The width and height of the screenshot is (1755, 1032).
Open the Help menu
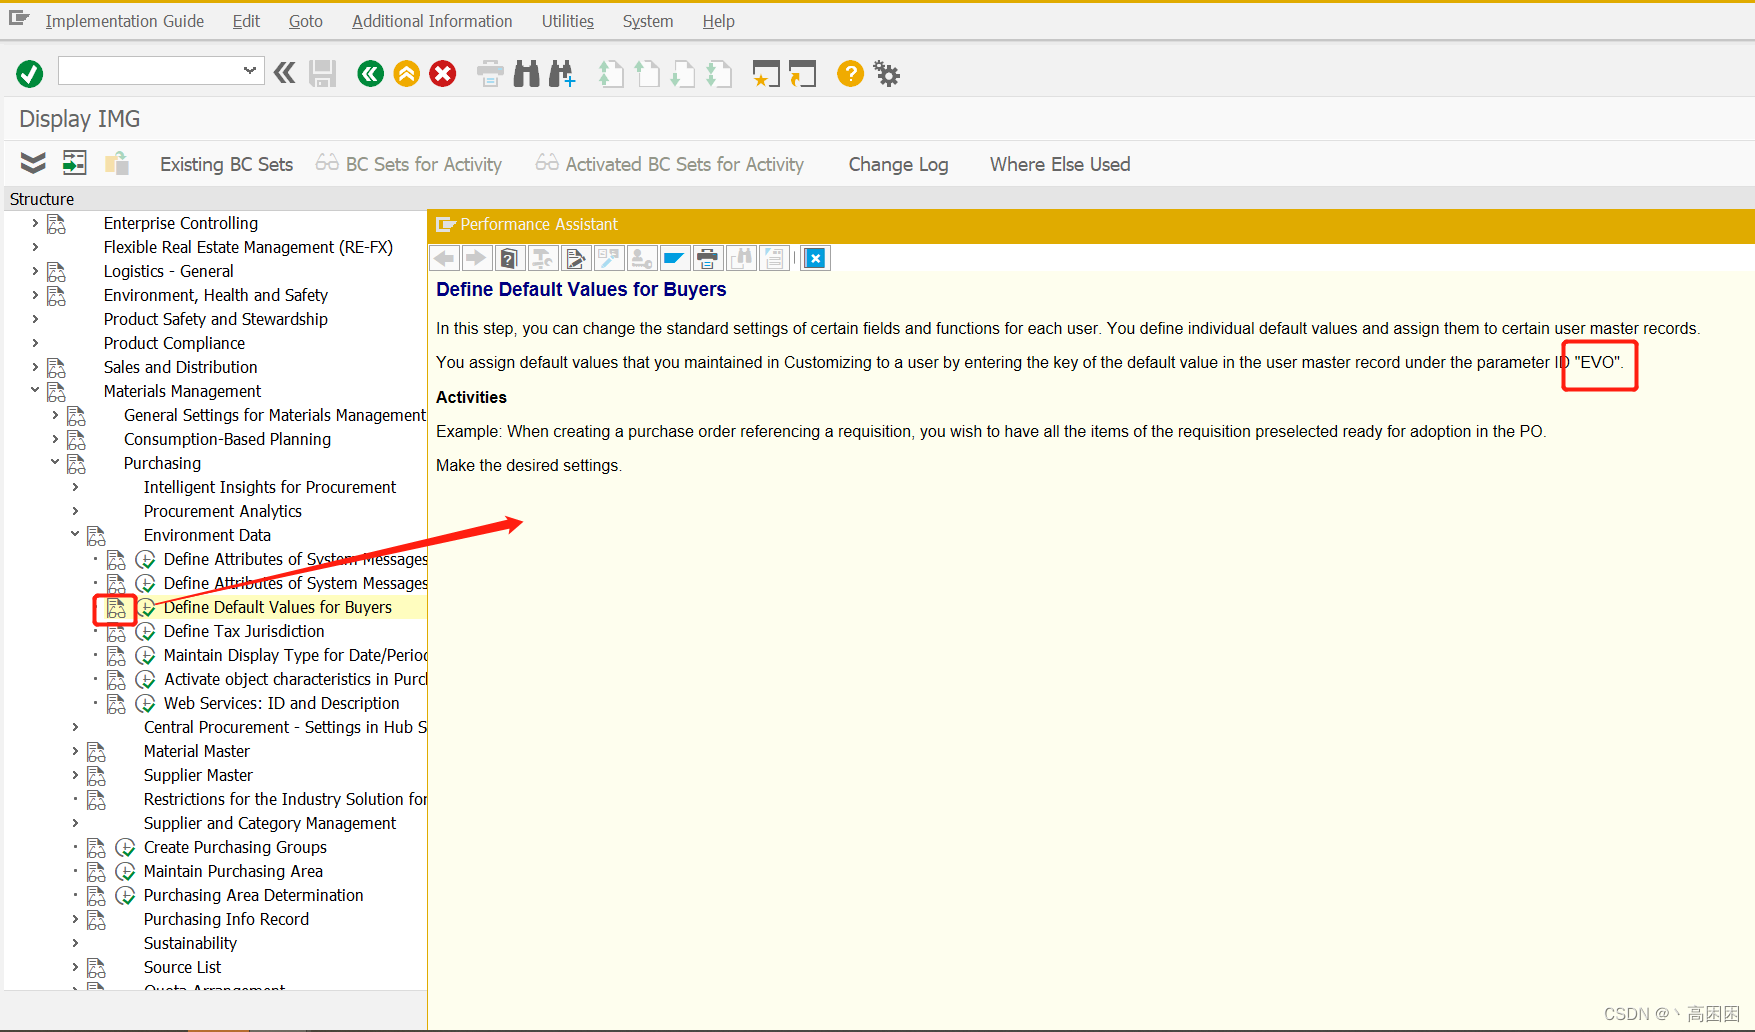pyautogui.click(x=718, y=21)
